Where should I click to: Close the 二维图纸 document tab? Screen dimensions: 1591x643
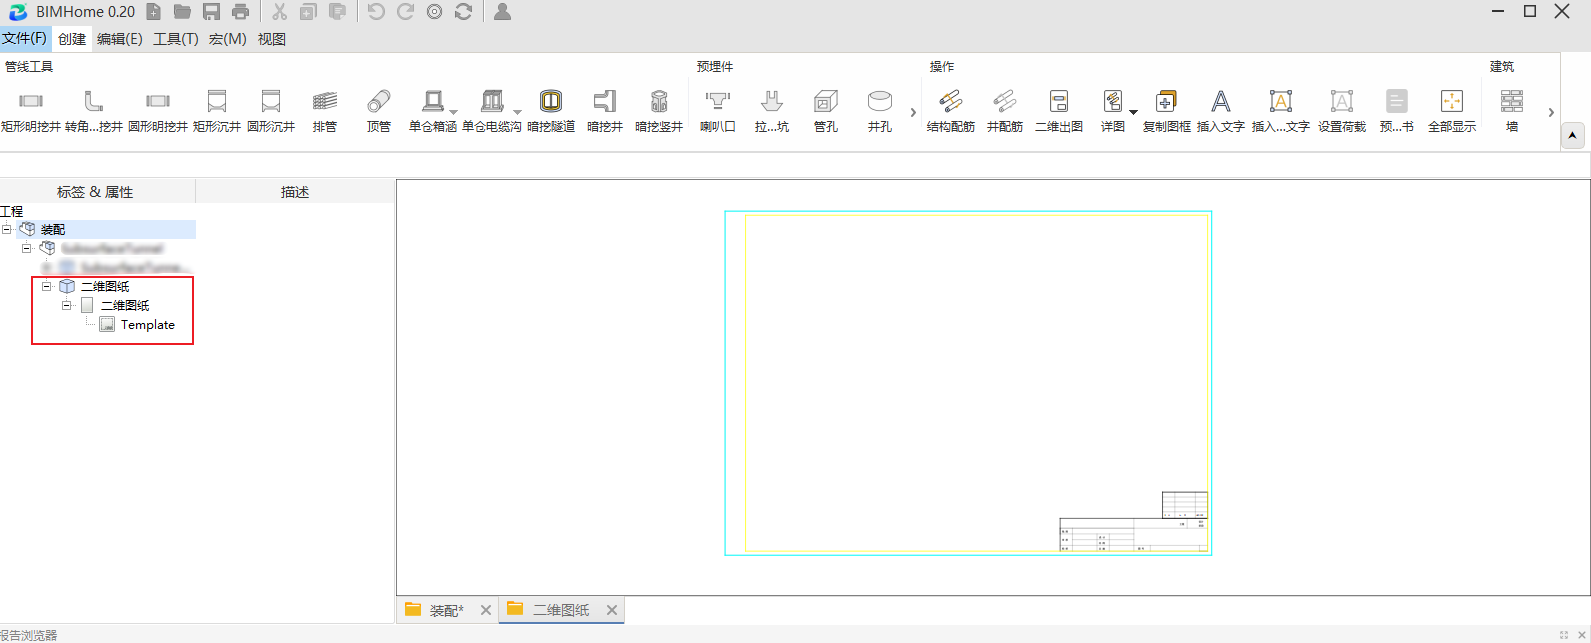(612, 610)
